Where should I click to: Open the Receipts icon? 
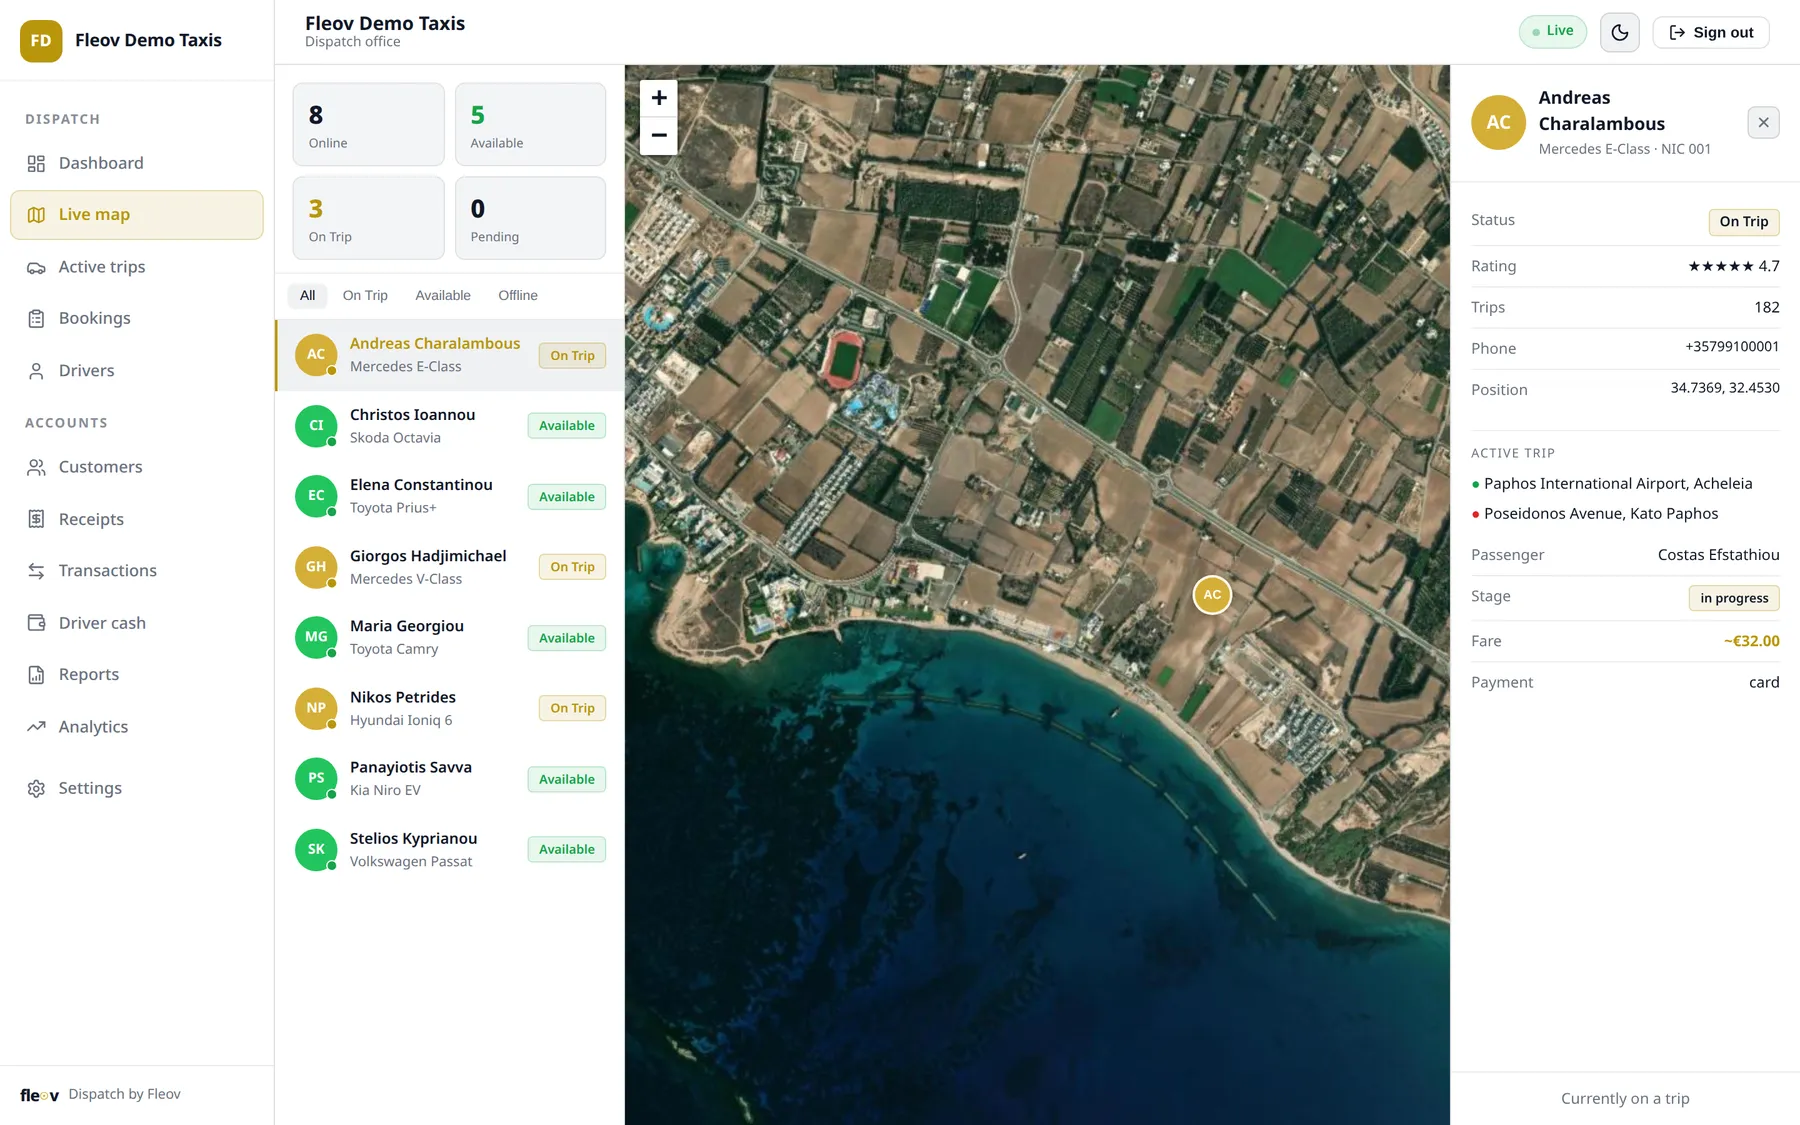(36, 519)
